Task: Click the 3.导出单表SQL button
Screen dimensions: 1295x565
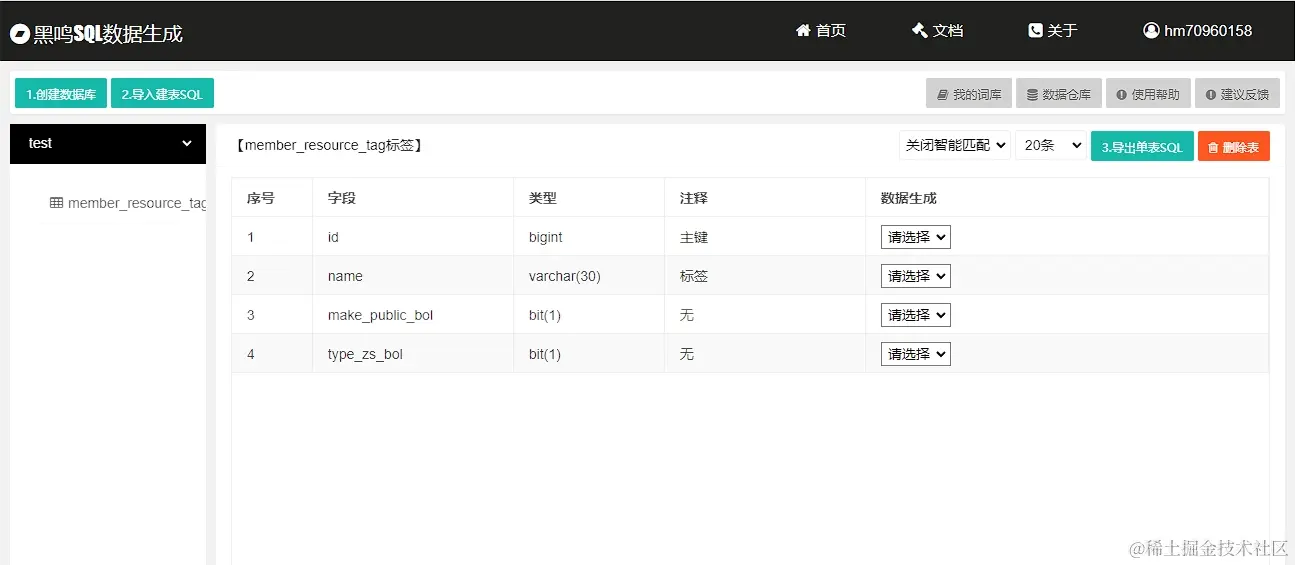Action: 1142,146
